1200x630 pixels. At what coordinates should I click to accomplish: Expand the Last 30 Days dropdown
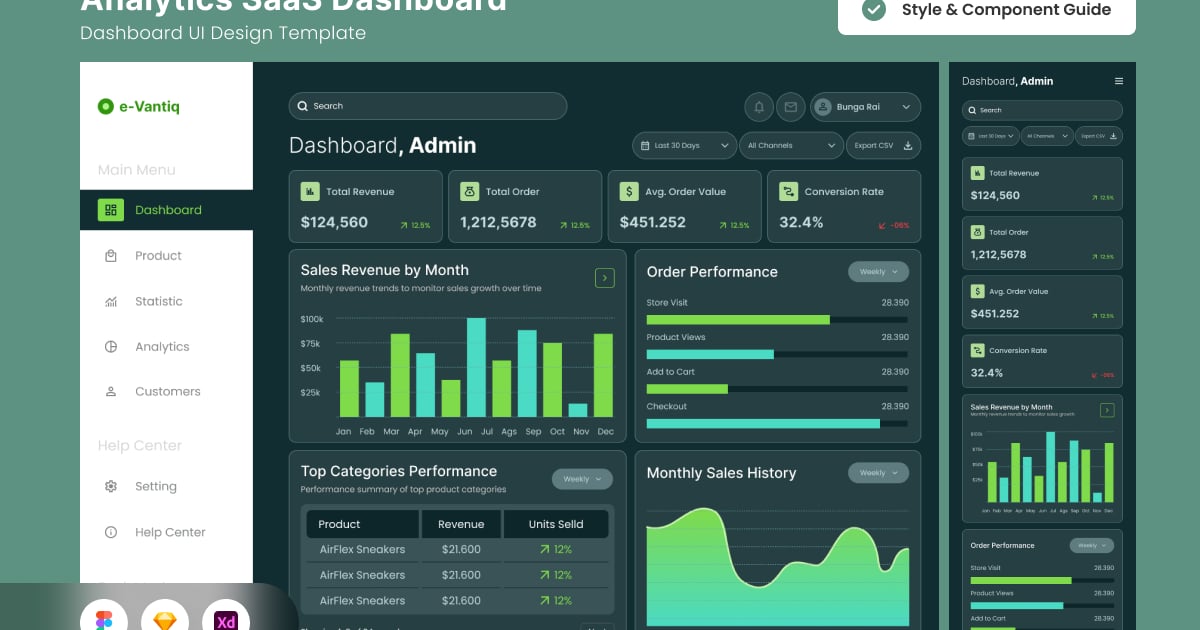[684, 146]
